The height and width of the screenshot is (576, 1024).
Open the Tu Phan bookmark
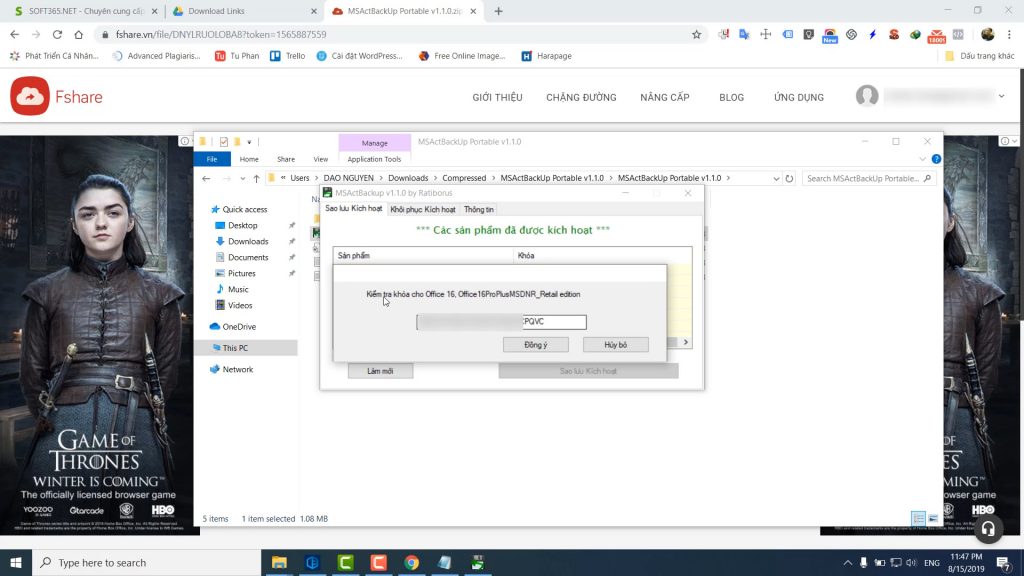pos(238,56)
